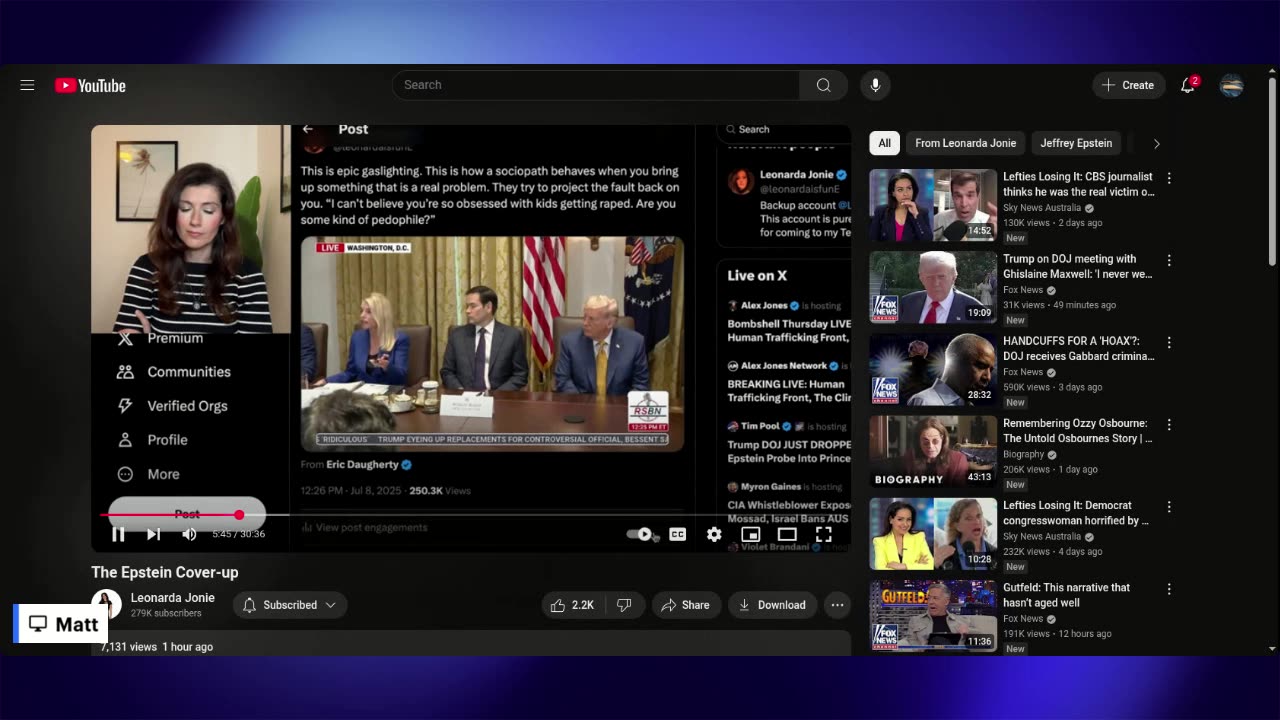Open the Leonarda Jonie channel name link
Viewport: 1280px width, 720px height.
173,598
